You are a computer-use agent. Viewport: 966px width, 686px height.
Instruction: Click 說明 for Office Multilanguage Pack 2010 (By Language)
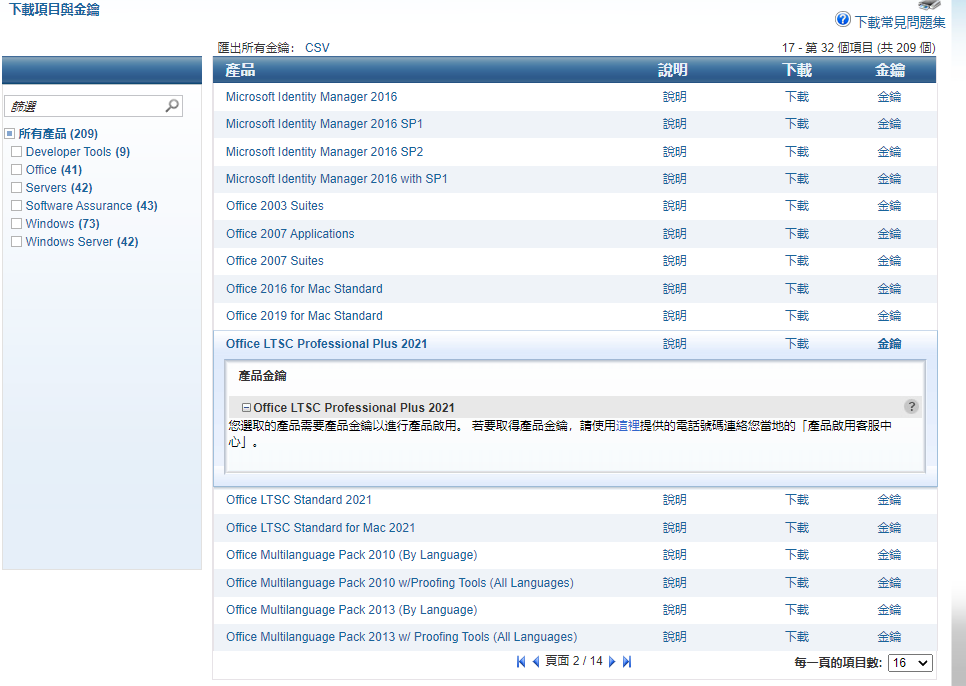pyautogui.click(x=675, y=555)
